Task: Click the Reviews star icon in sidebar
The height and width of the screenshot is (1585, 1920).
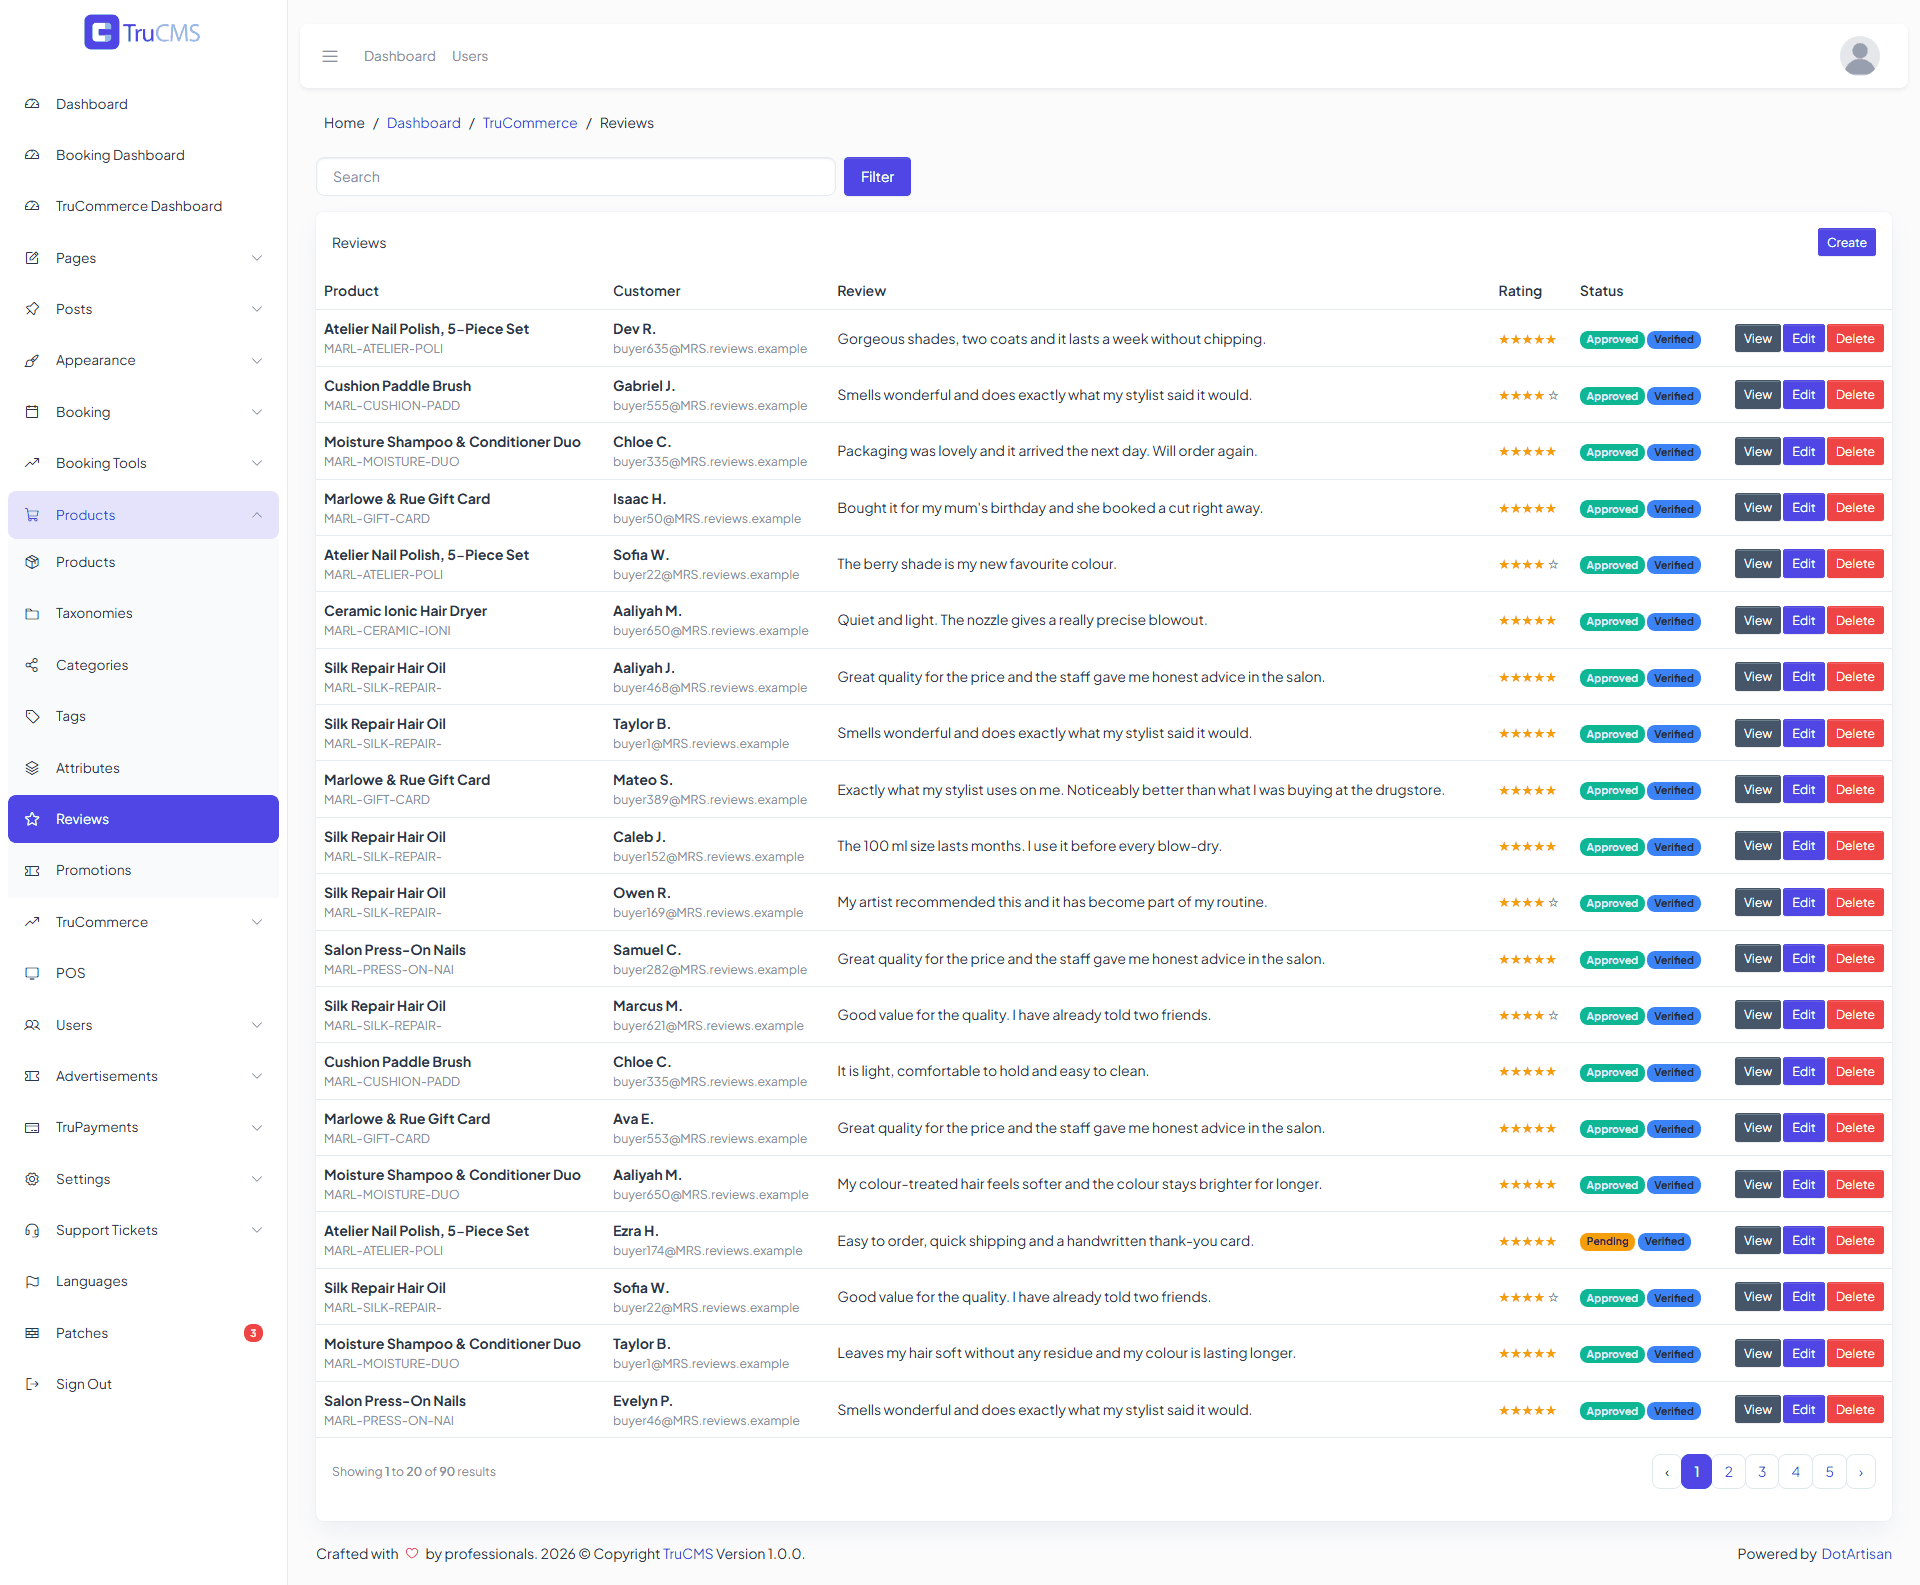Action: click(x=32, y=819)
